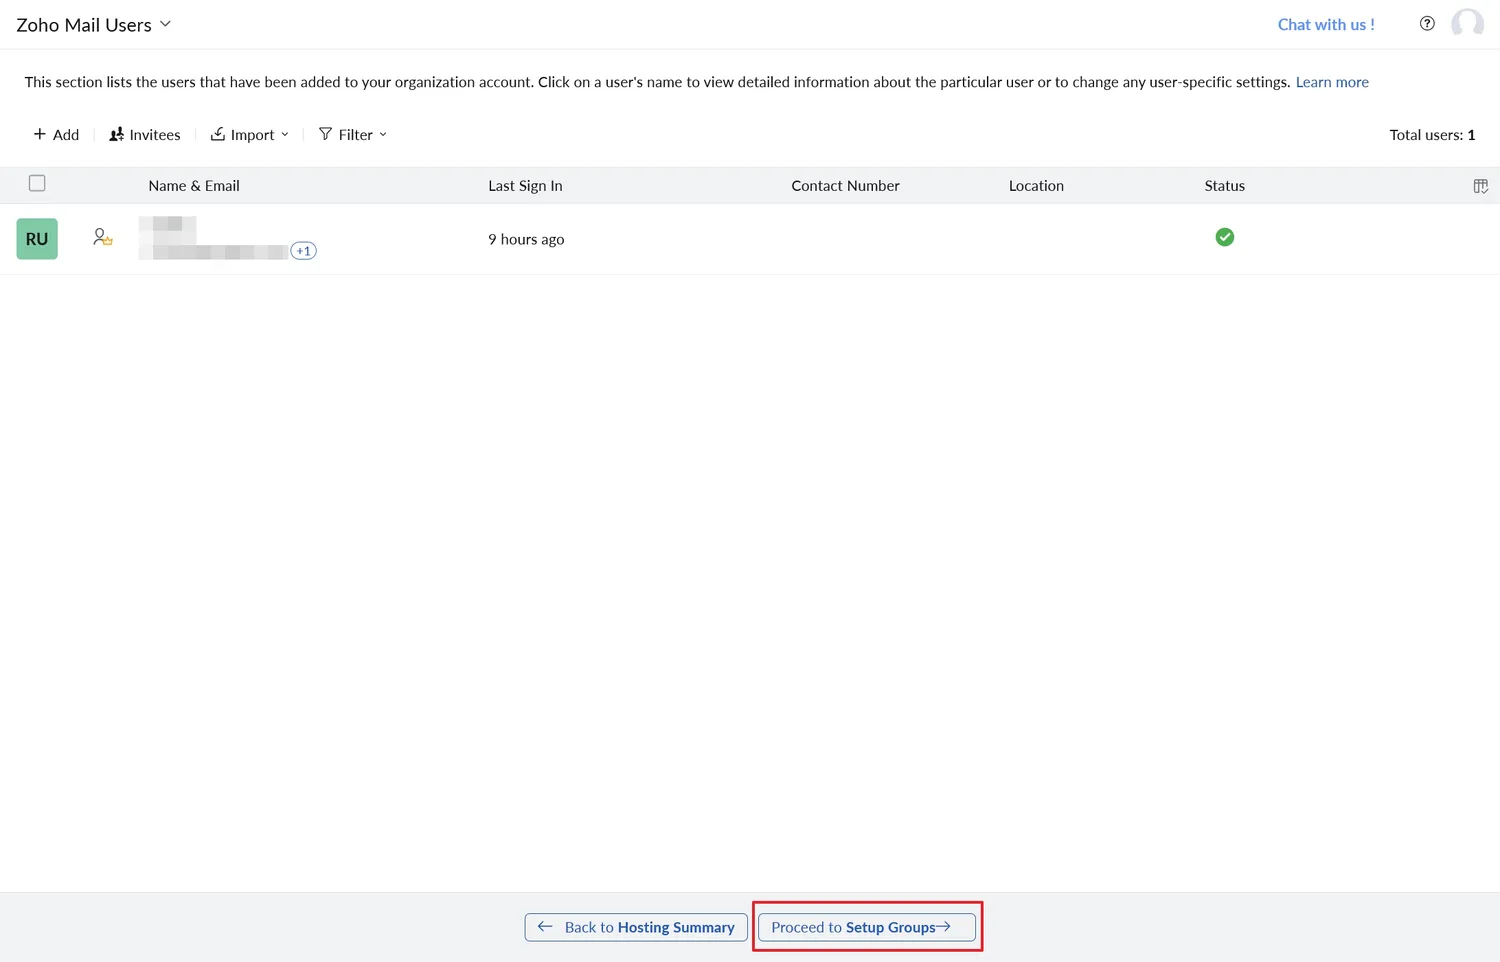The height and width of the screenshot is (962, 1500).
Task: Select the Invitees icon
Action: click(x=117, y=134)
